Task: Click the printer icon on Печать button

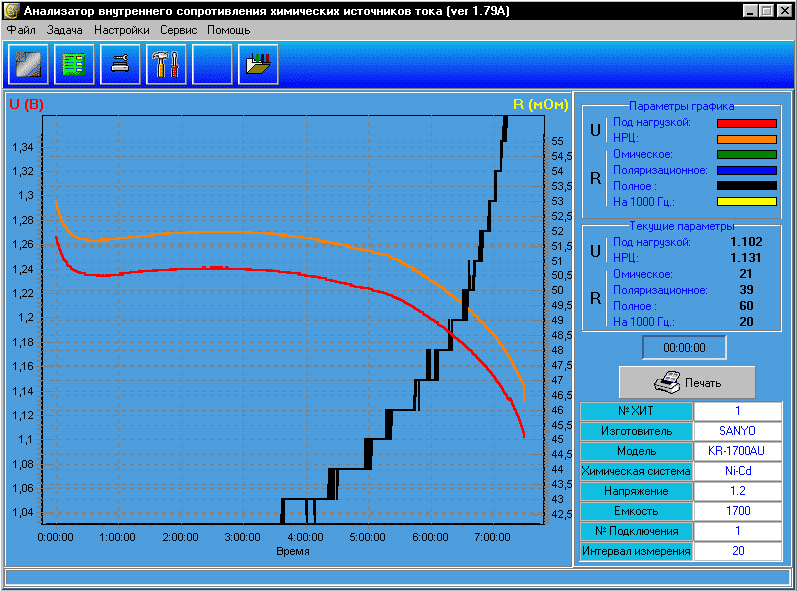Action: (667, 382)
